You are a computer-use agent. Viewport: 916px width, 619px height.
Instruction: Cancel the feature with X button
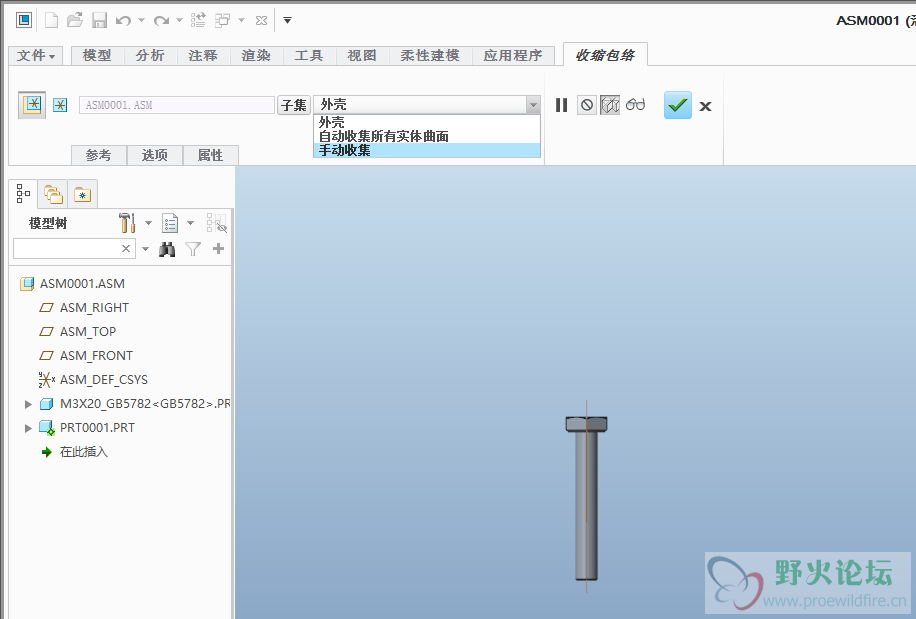tap(706, 106)
